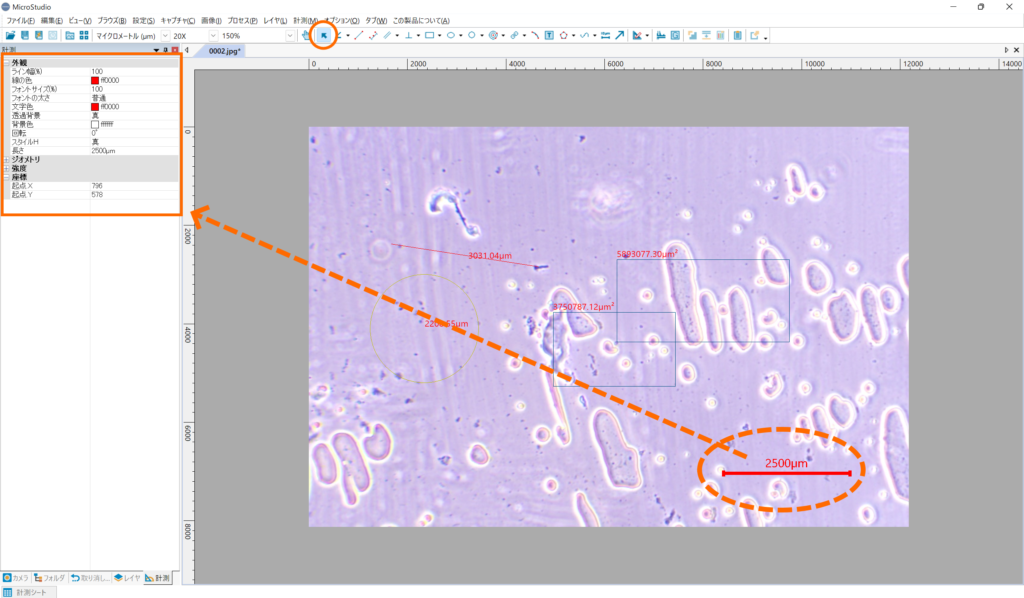Image resolution: width=1024 pixels, height=598 pixels.
Task: Select the arrow pointer selection tool
Action: (x=324, y=35)
